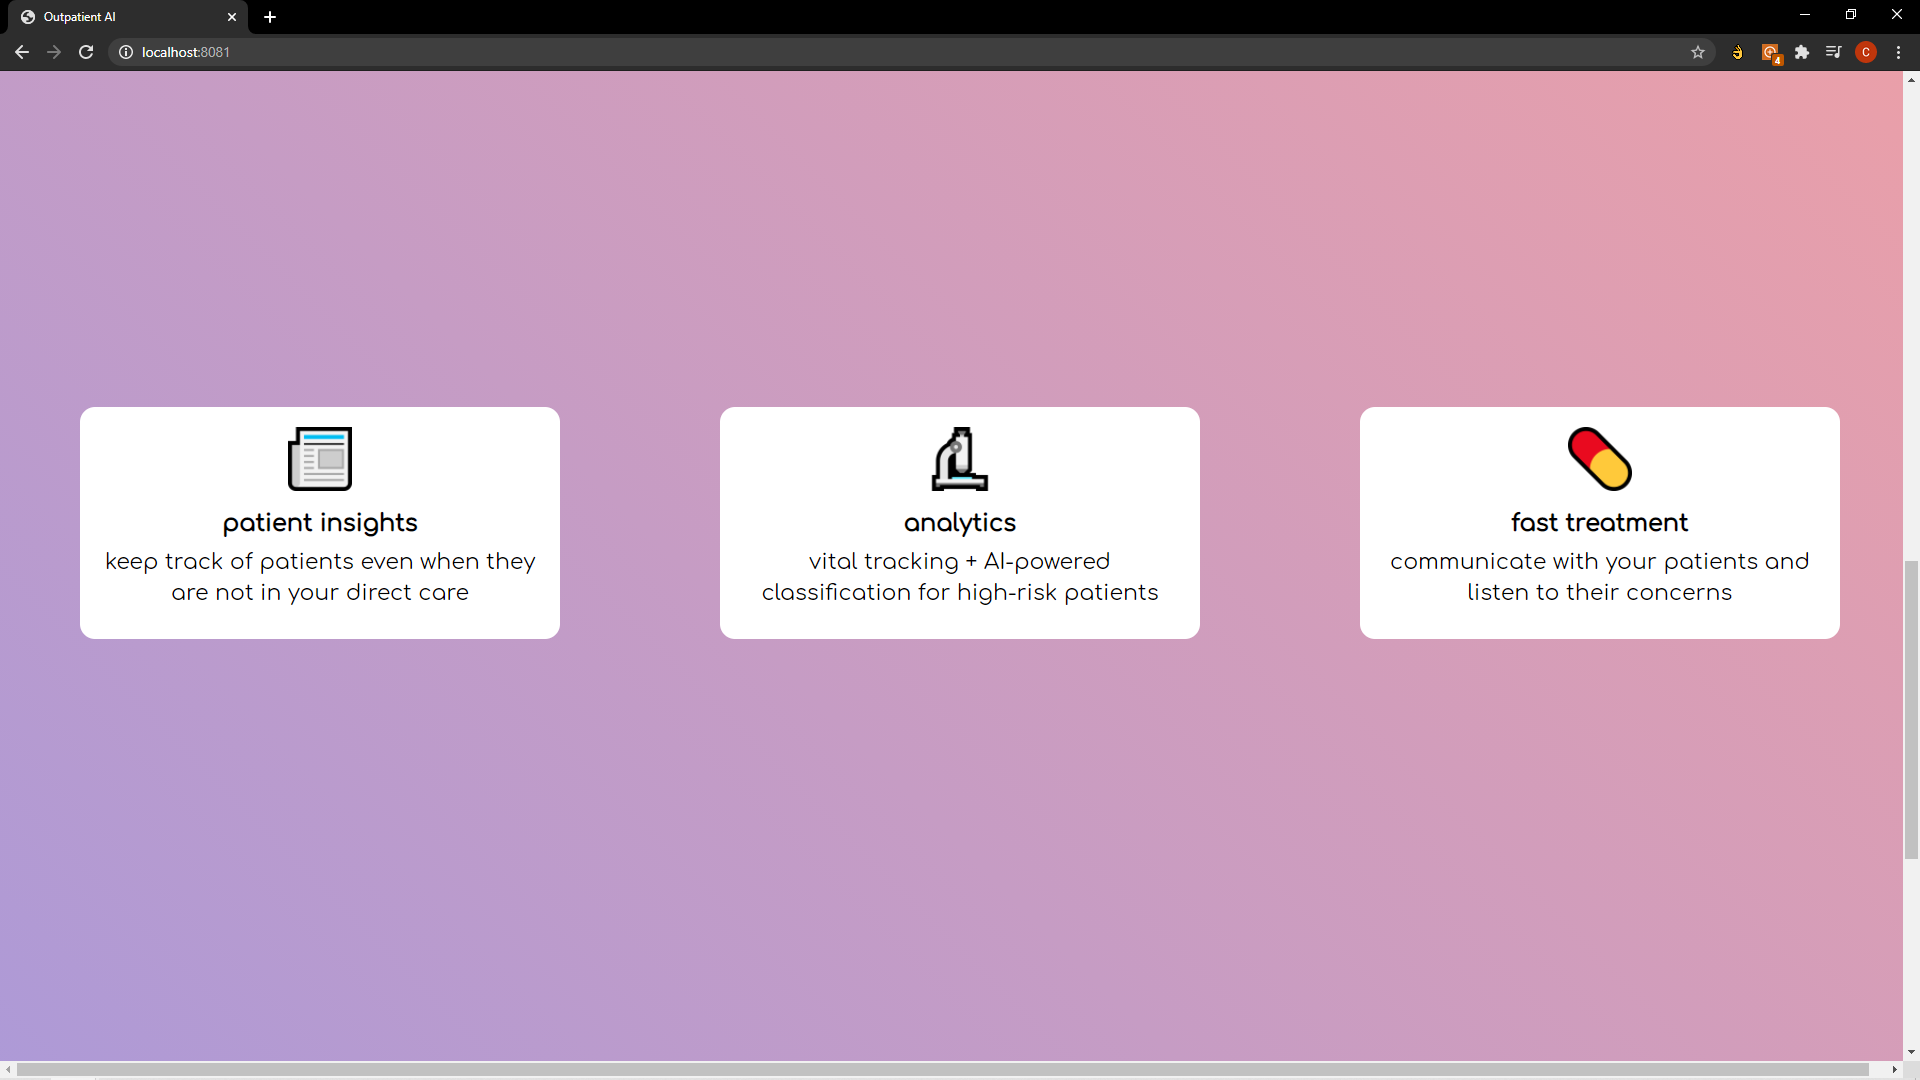Viewport: 1920px width, 1080px height.
Task: Open the Chrome profile avatar
Action: pyautogui.click(x=1866, y=52)
